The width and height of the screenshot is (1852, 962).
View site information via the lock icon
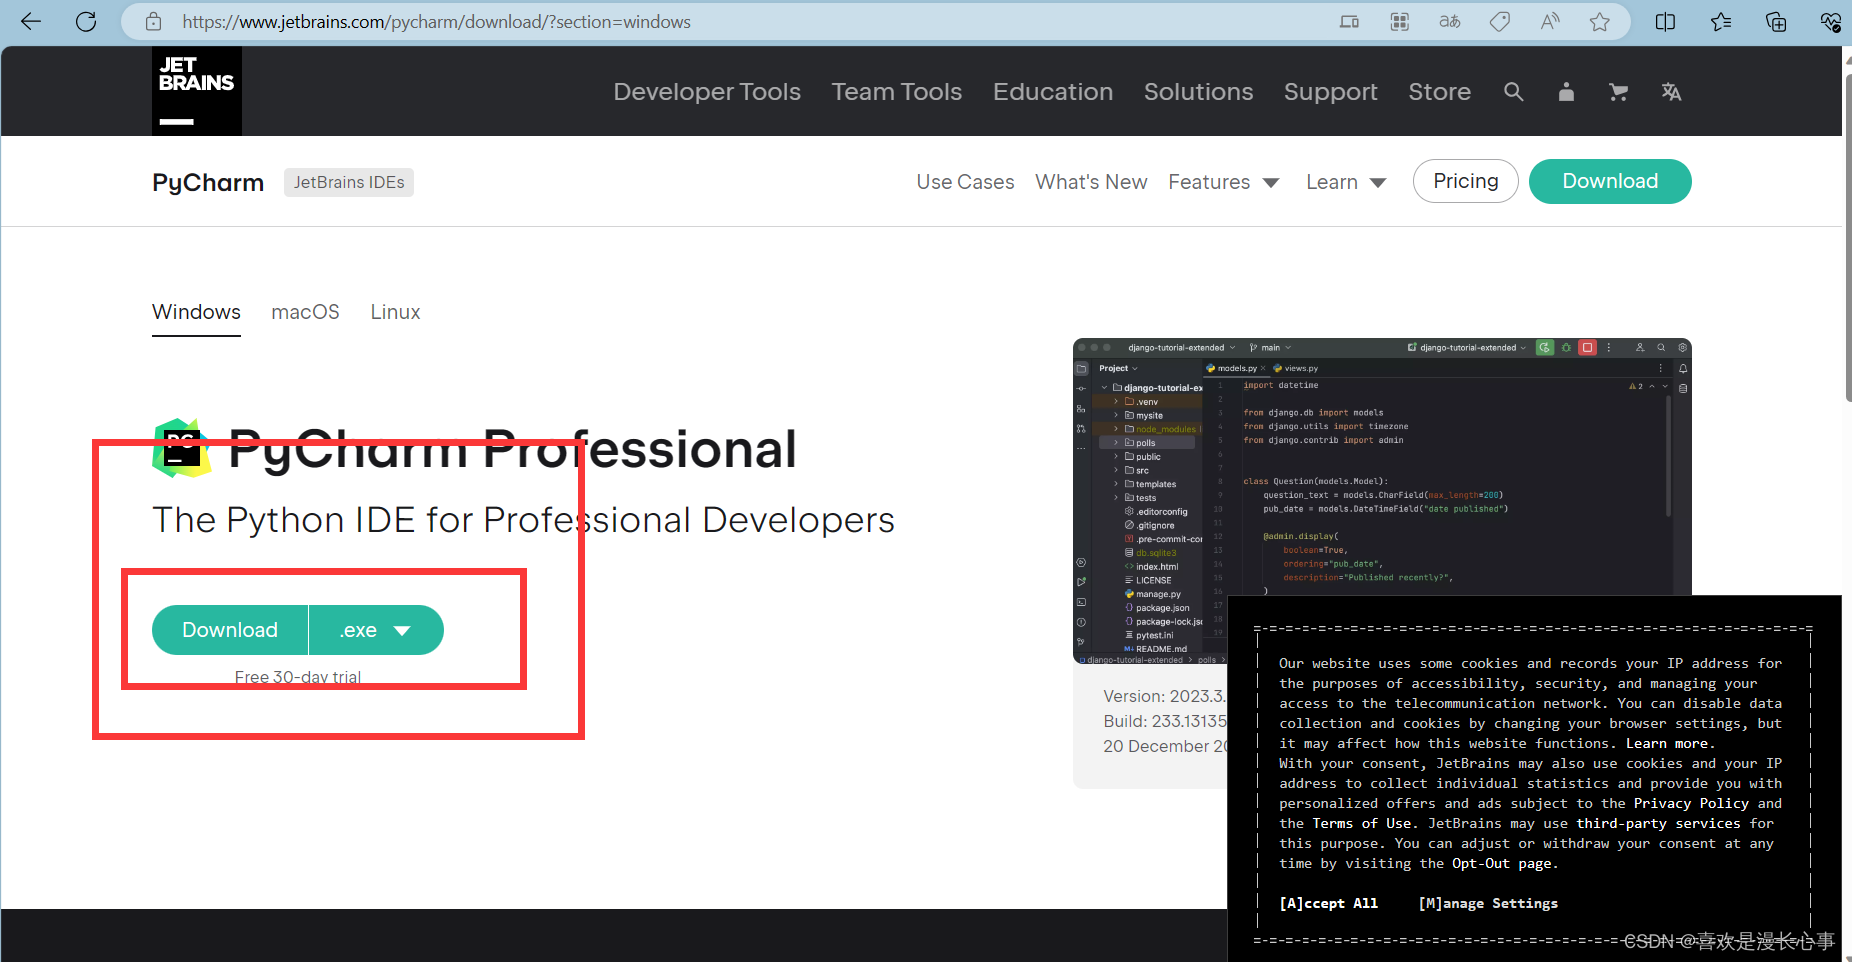(x=153, y=21)
